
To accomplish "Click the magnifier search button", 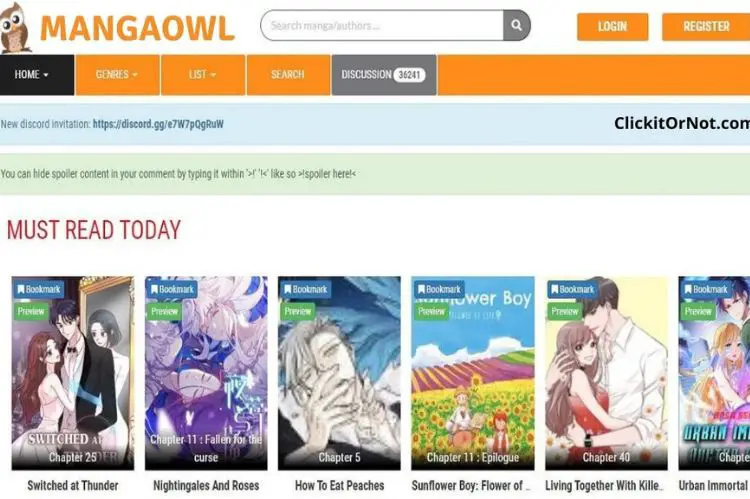I will [x=517, y=25].
